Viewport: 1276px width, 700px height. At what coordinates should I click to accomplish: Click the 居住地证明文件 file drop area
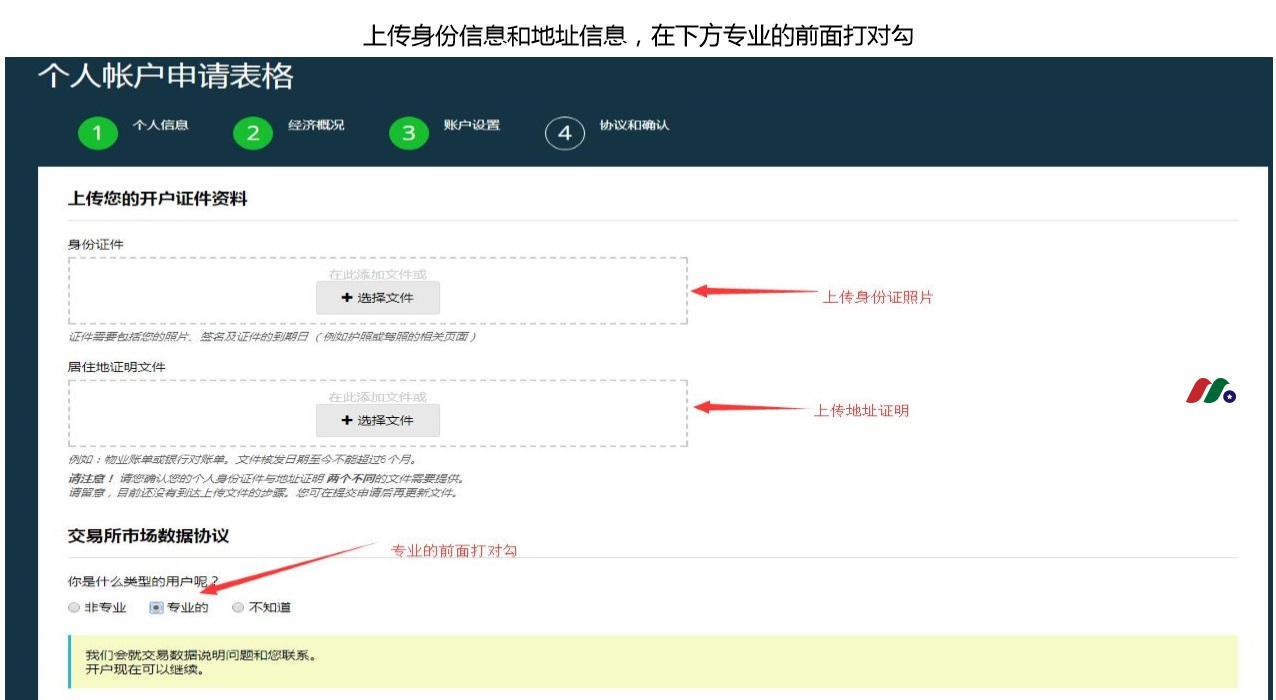click(x=378, y=413)
